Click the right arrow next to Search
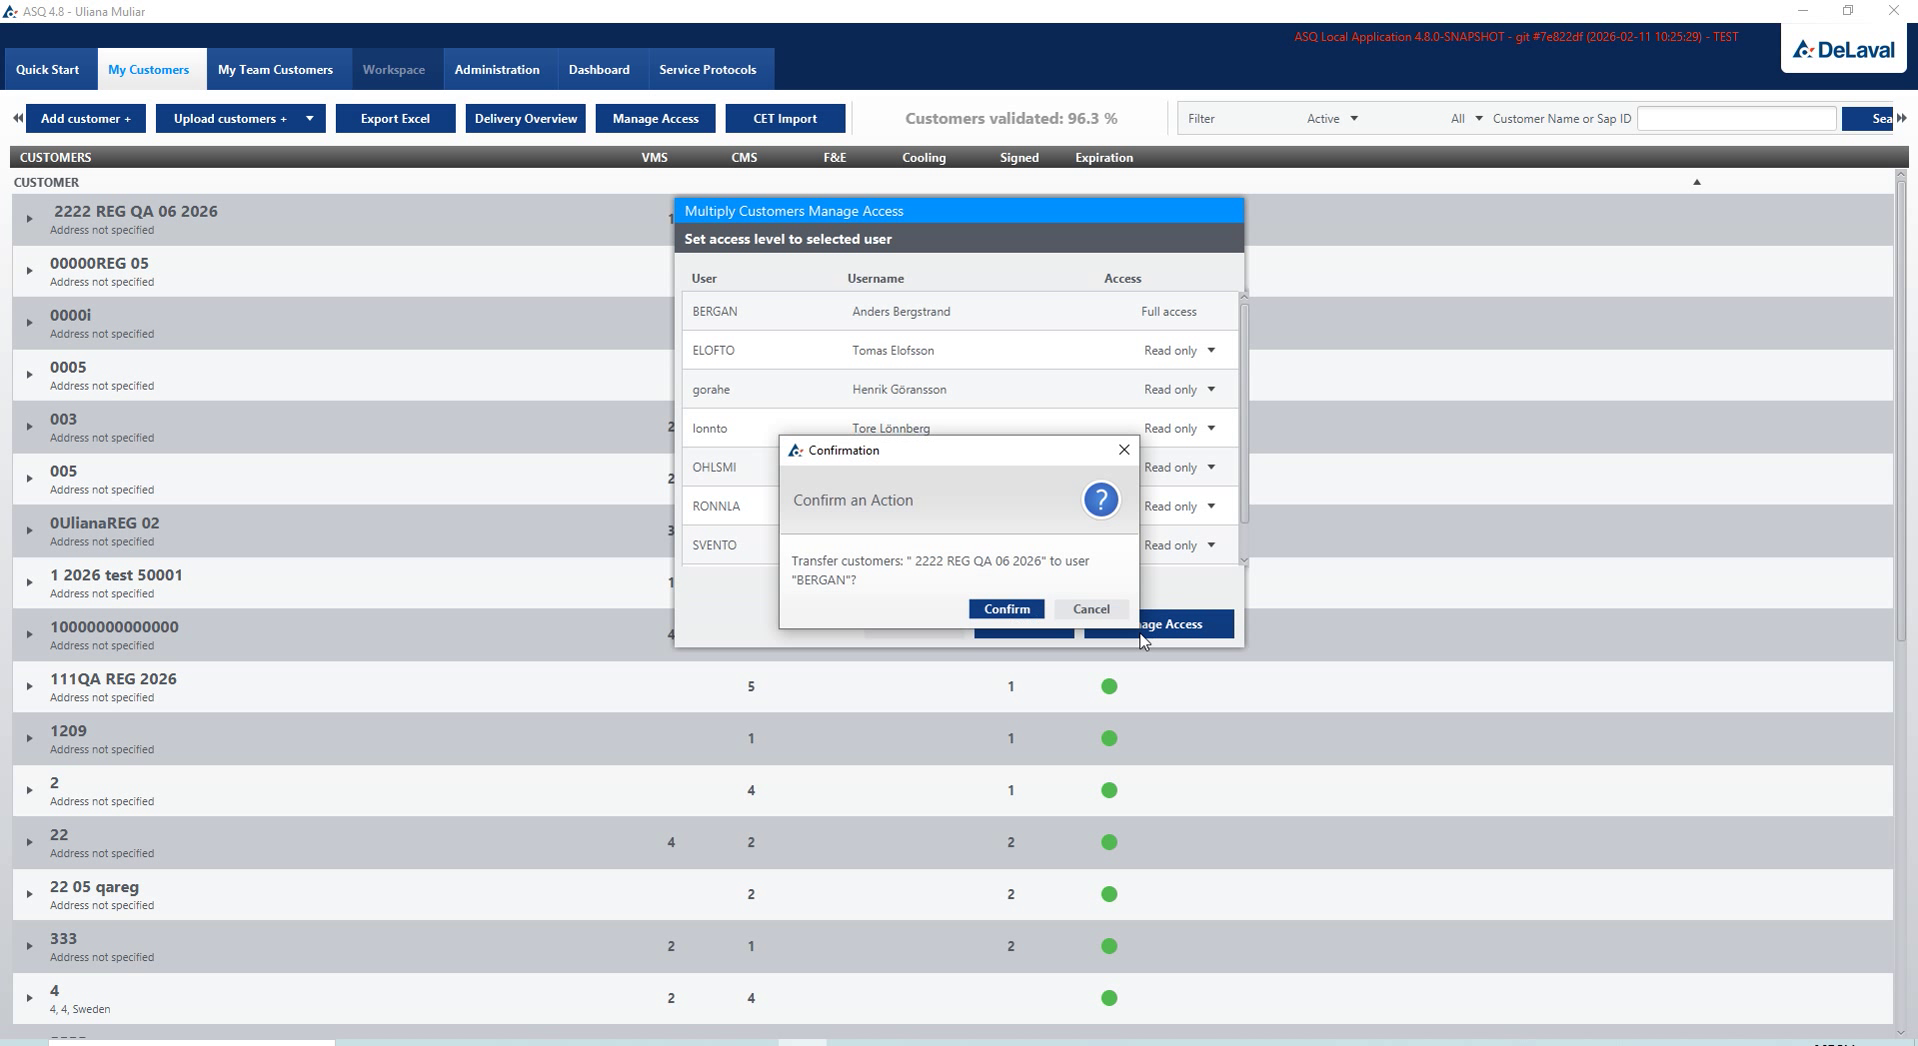This screenshot has height=1046, width=1918. tap(1901, 118)
